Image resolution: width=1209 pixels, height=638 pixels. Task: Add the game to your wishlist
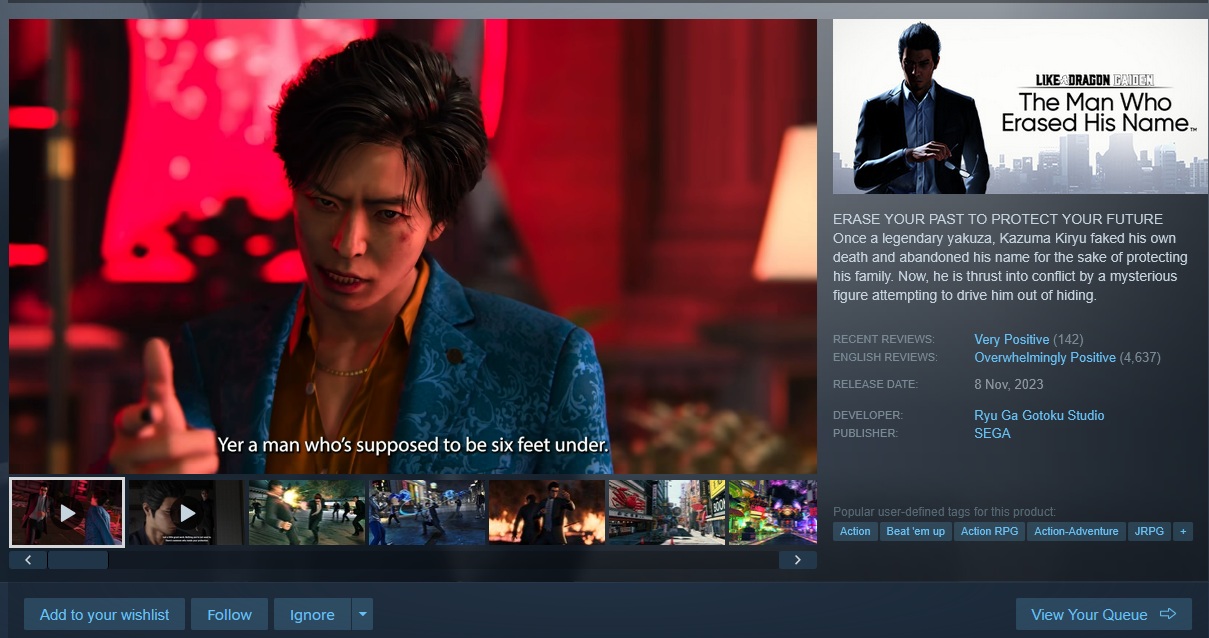[105, 615]
